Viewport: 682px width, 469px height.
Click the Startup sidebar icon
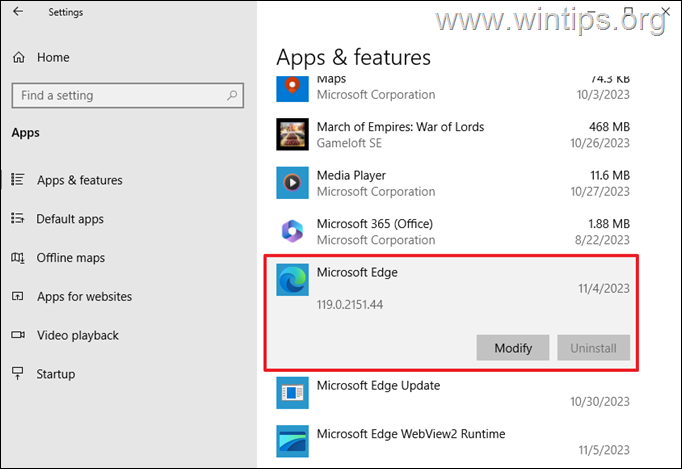pyautogui.click(x=18, y=373)
